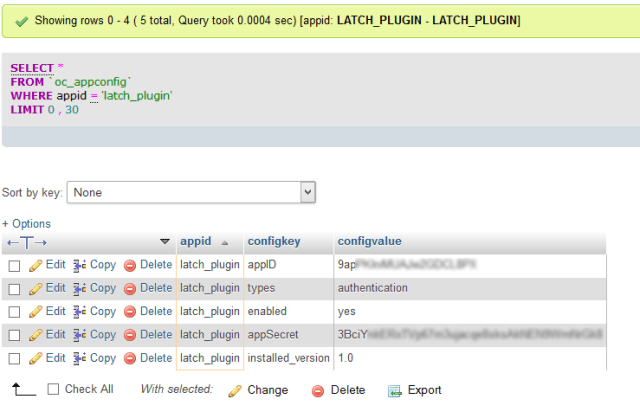This screenshot has height=412, width=640.
Task: Click Copy icon for installed_version row
Action: tap(79, 358)
